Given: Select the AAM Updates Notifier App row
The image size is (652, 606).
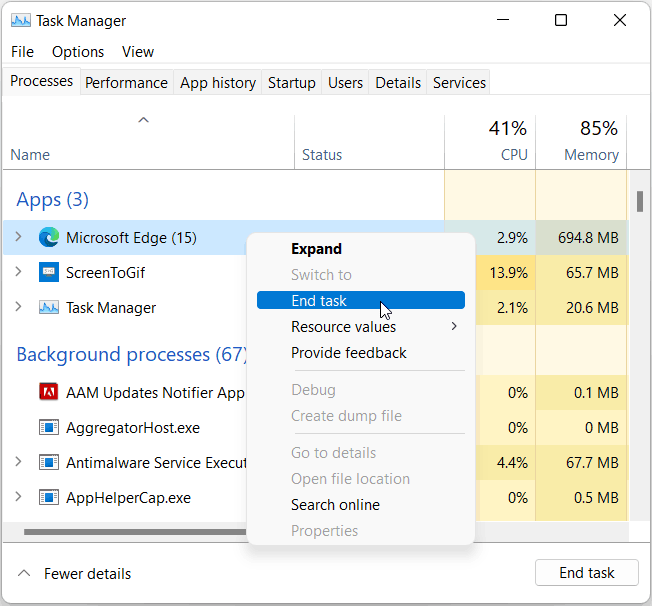Looking at the screenshot, I should tap(125, 392).
